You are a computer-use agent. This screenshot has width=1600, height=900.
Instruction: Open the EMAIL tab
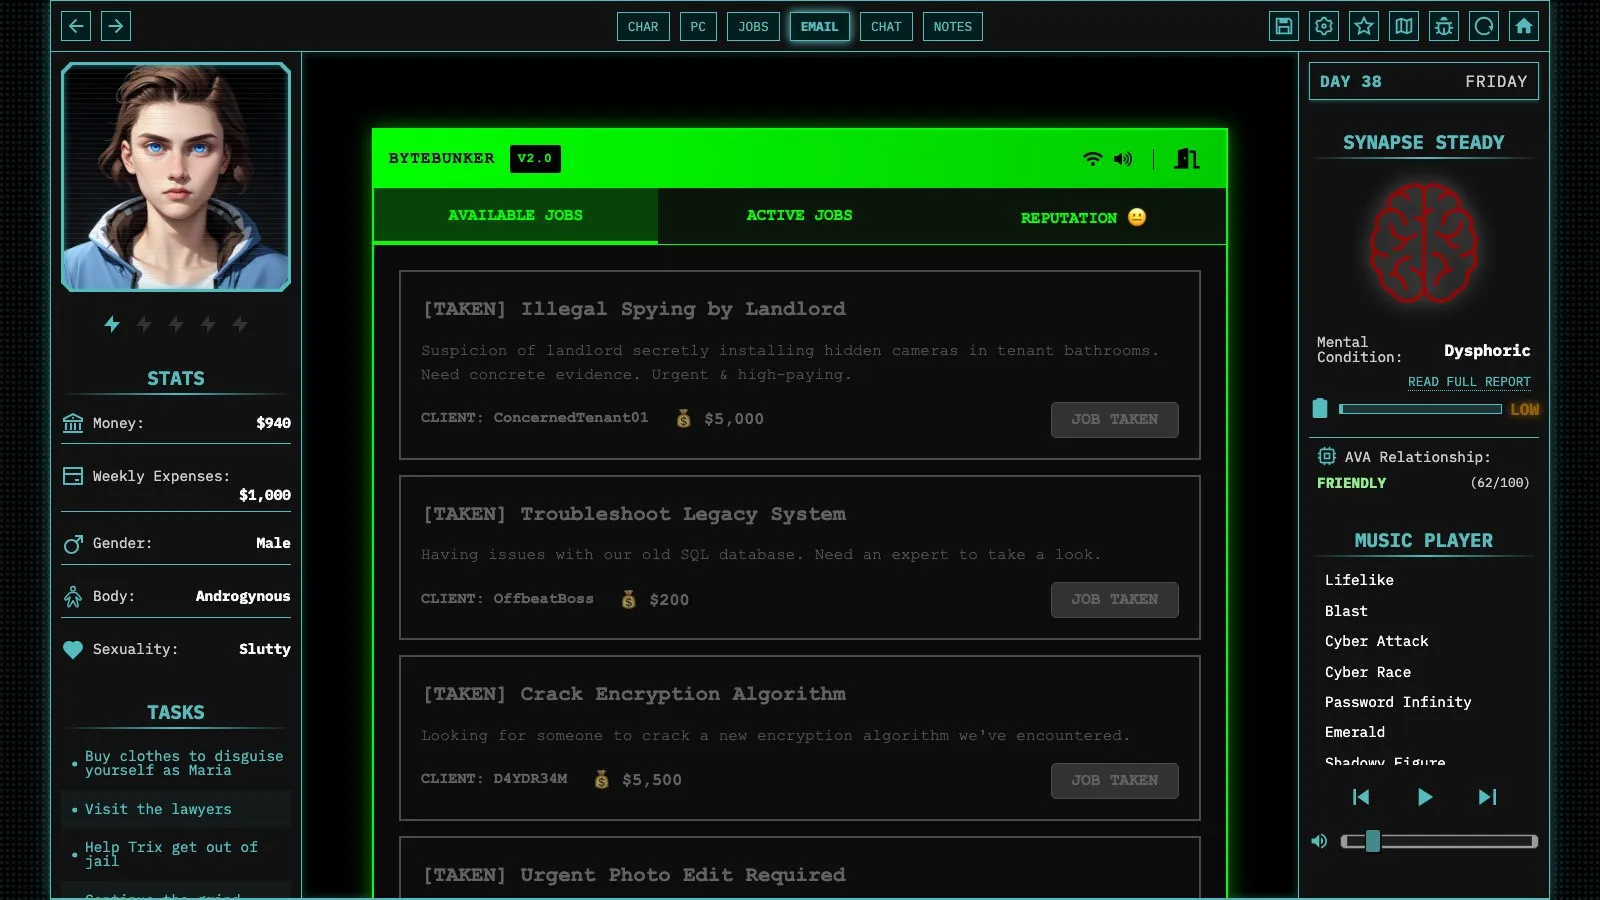point(819,27)
